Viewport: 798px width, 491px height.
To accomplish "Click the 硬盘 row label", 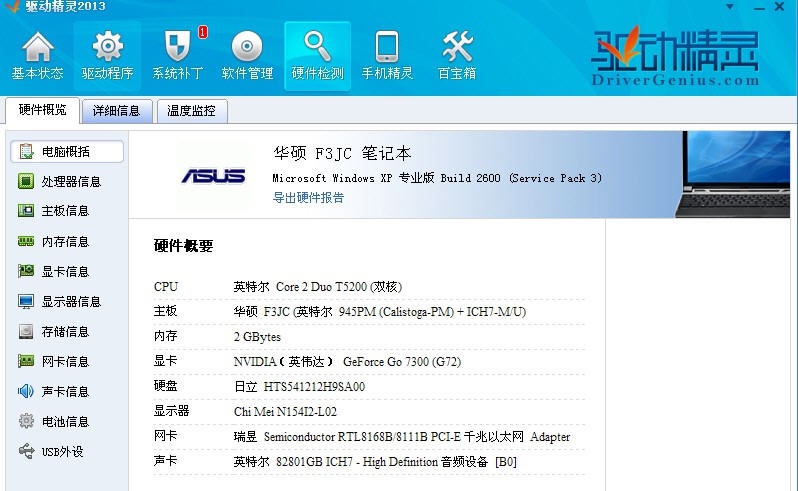I will click(x=165, y=386).
